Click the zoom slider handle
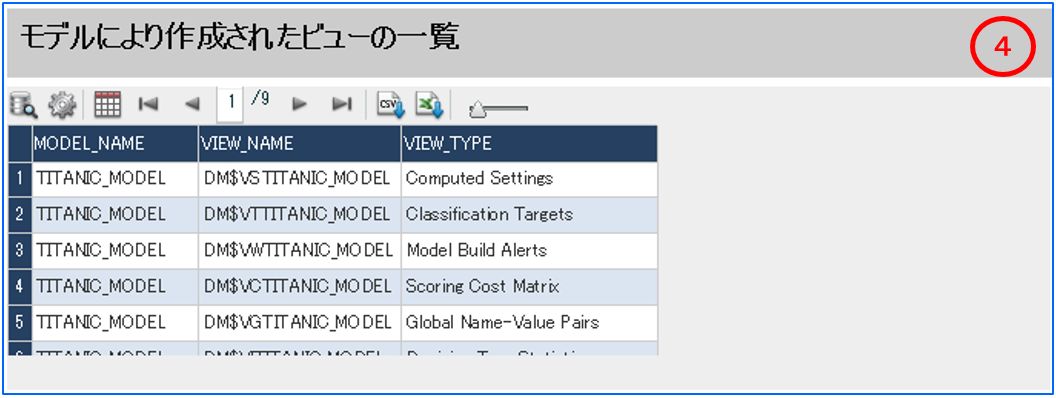The image size is (1056, 398). [477, 110]
